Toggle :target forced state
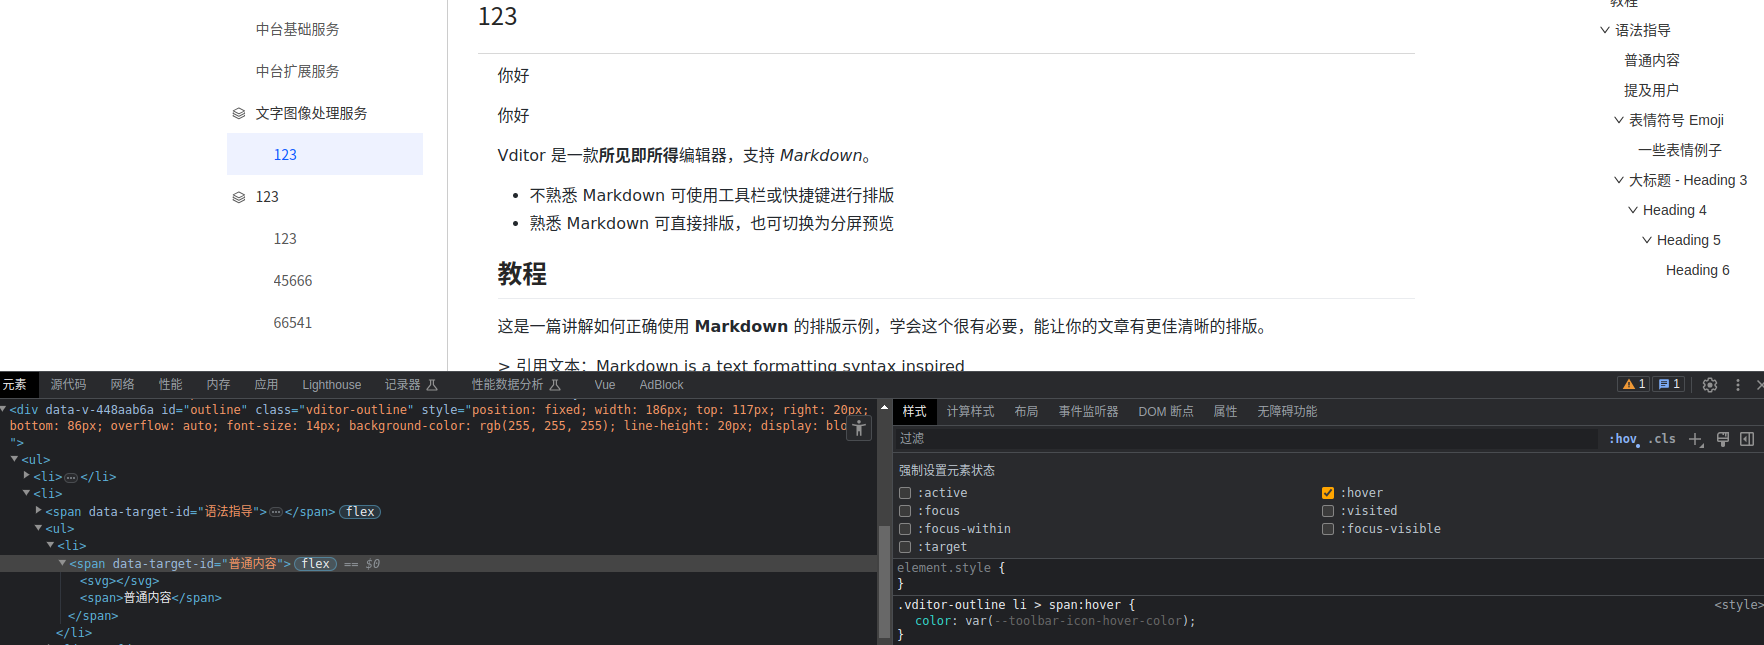Screen dimensions: 1764x645 click(x=905, y=547)
